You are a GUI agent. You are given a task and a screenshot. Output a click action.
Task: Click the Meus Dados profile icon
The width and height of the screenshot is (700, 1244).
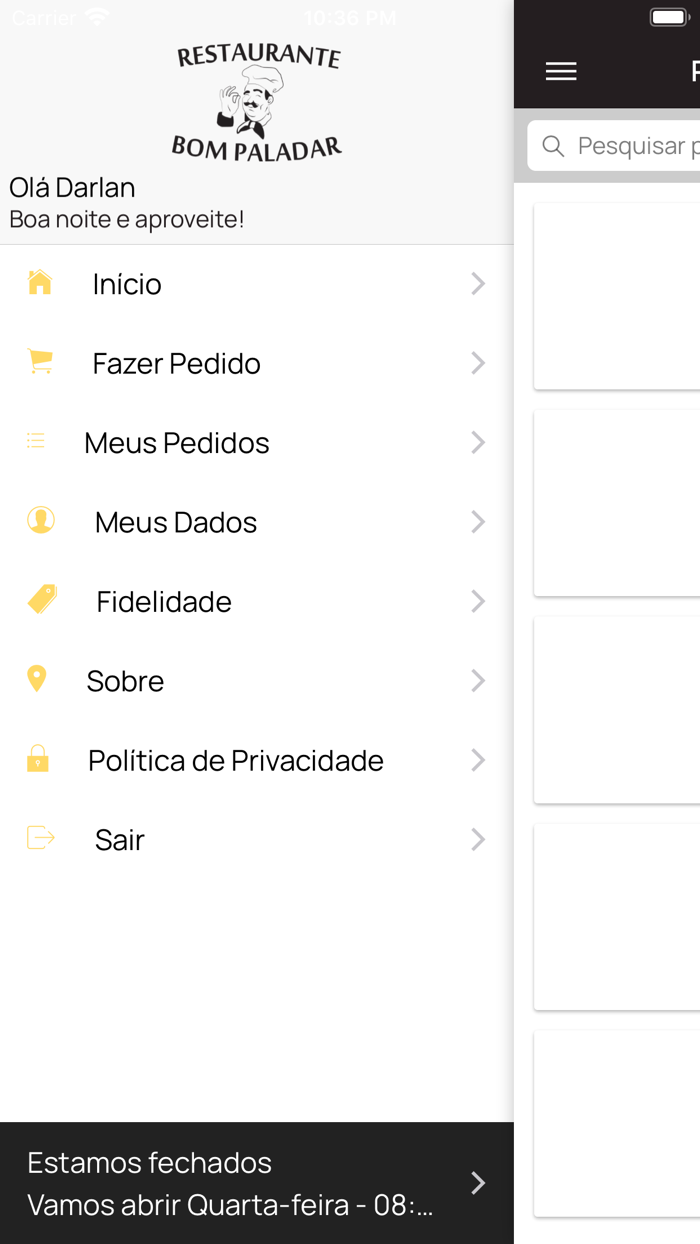click(x=38, y=521)
